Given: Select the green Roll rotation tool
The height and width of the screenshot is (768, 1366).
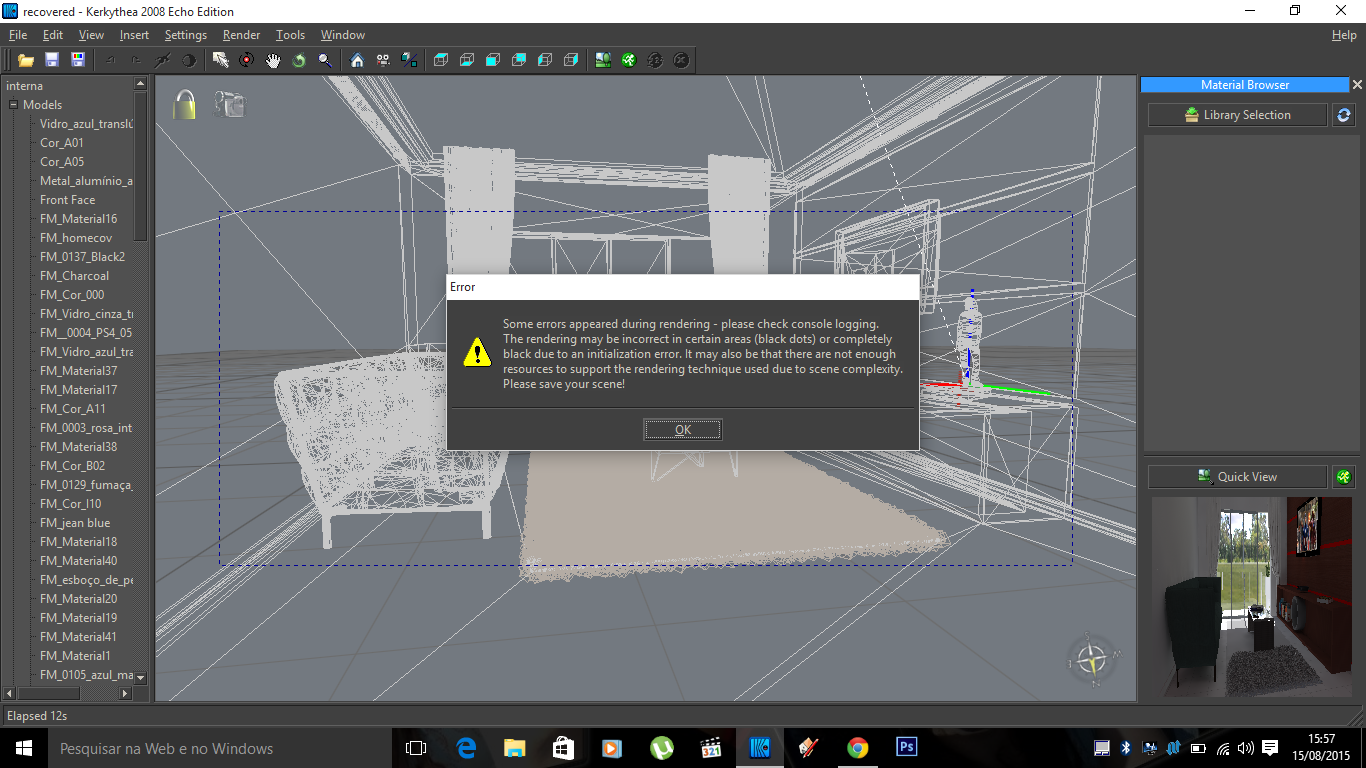Looking at the screenshot, I should tap(299, 60).
